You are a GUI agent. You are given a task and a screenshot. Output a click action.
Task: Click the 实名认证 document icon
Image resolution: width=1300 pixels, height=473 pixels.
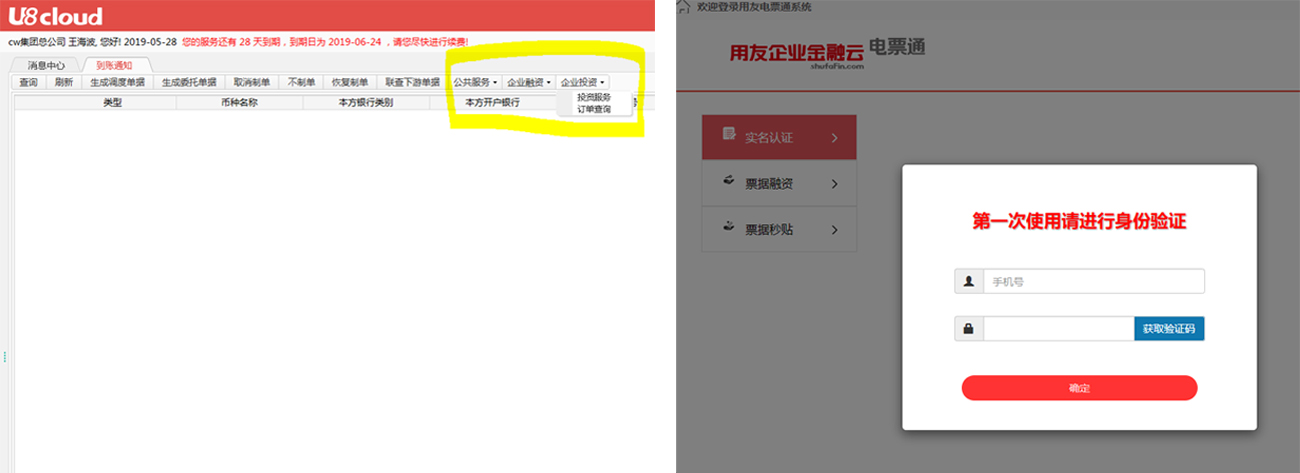click(729, 135)
